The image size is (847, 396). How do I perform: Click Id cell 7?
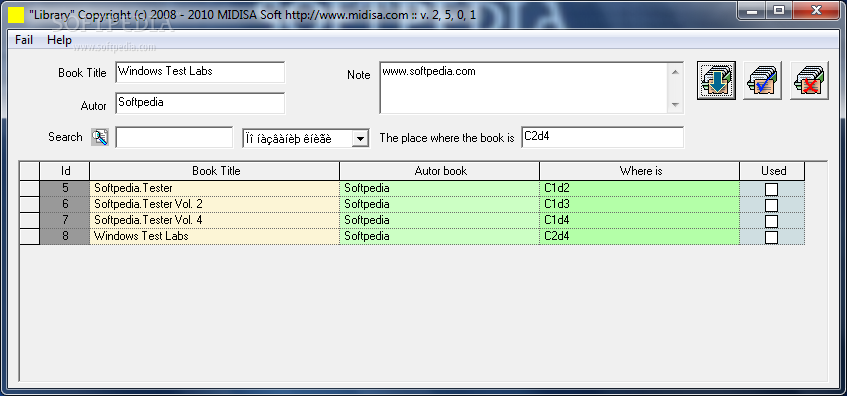[65, 220]
